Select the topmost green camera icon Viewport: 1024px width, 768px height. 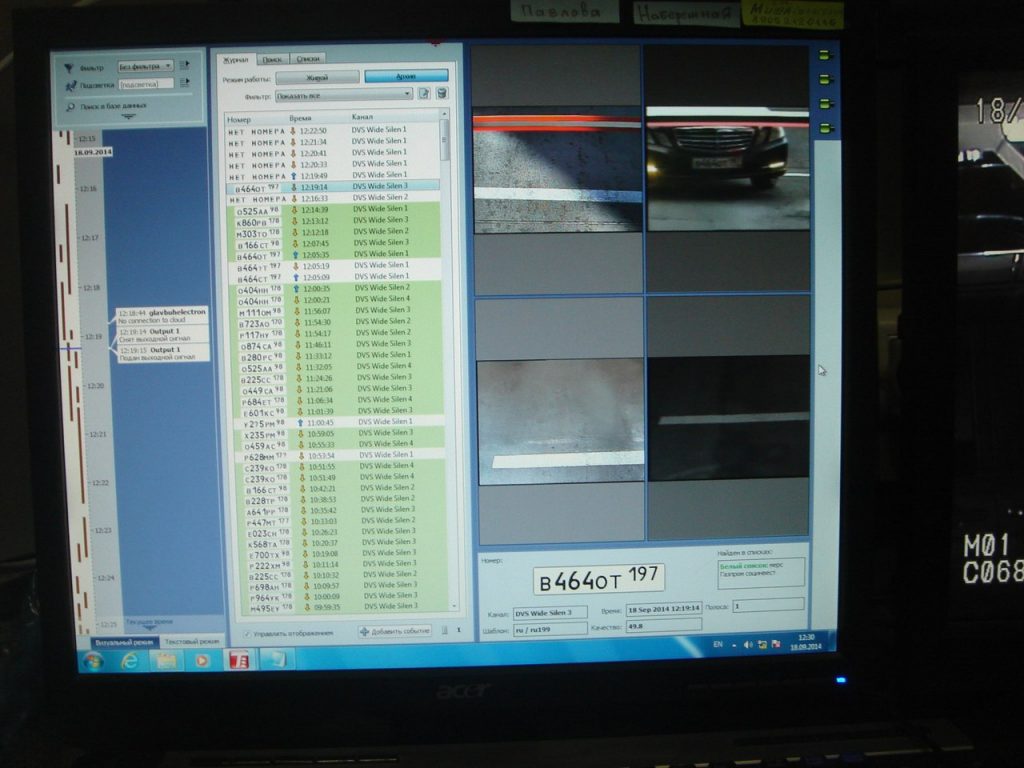825,56
